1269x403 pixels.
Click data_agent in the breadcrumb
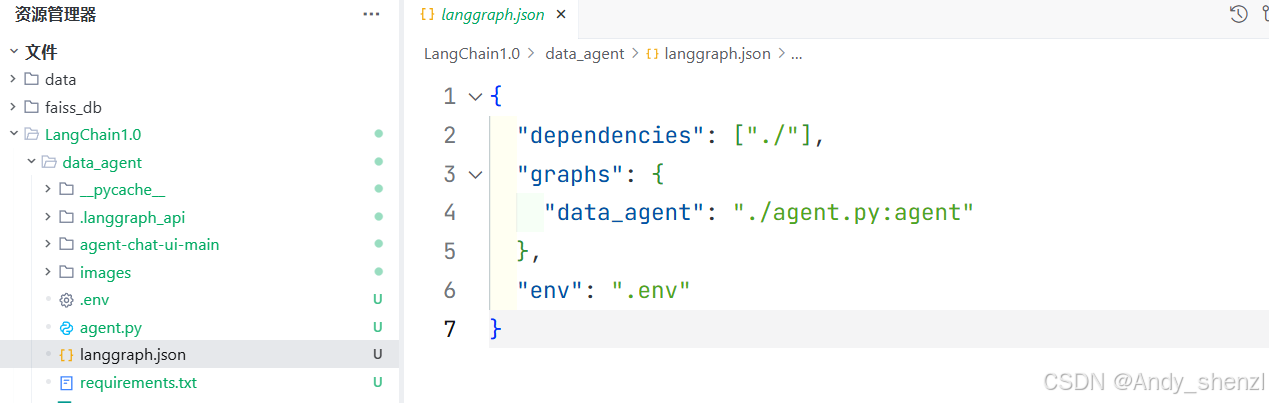584,54
